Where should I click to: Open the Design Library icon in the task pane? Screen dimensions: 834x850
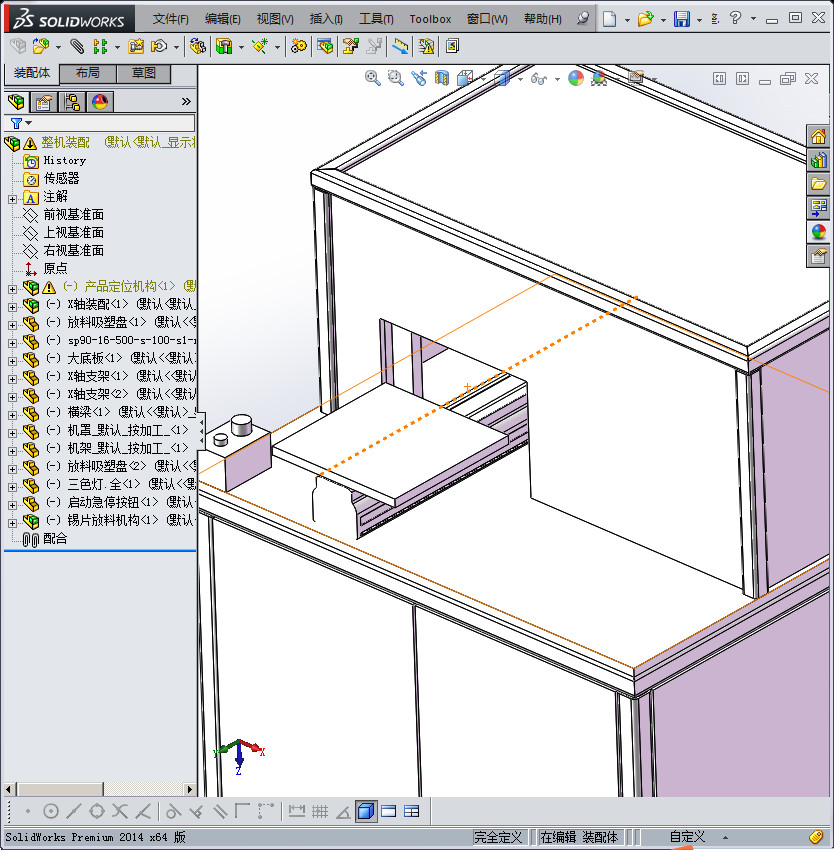pyautogui.click(x=818, y=160)
